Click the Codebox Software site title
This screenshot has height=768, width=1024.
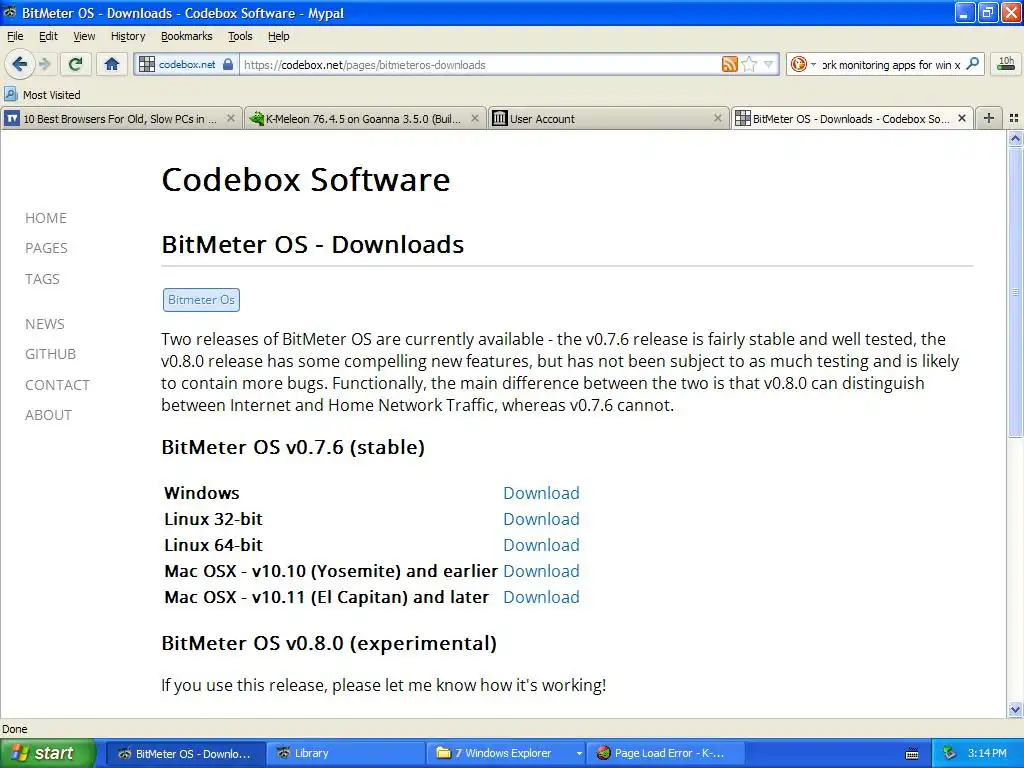click(x=306, y=180)
